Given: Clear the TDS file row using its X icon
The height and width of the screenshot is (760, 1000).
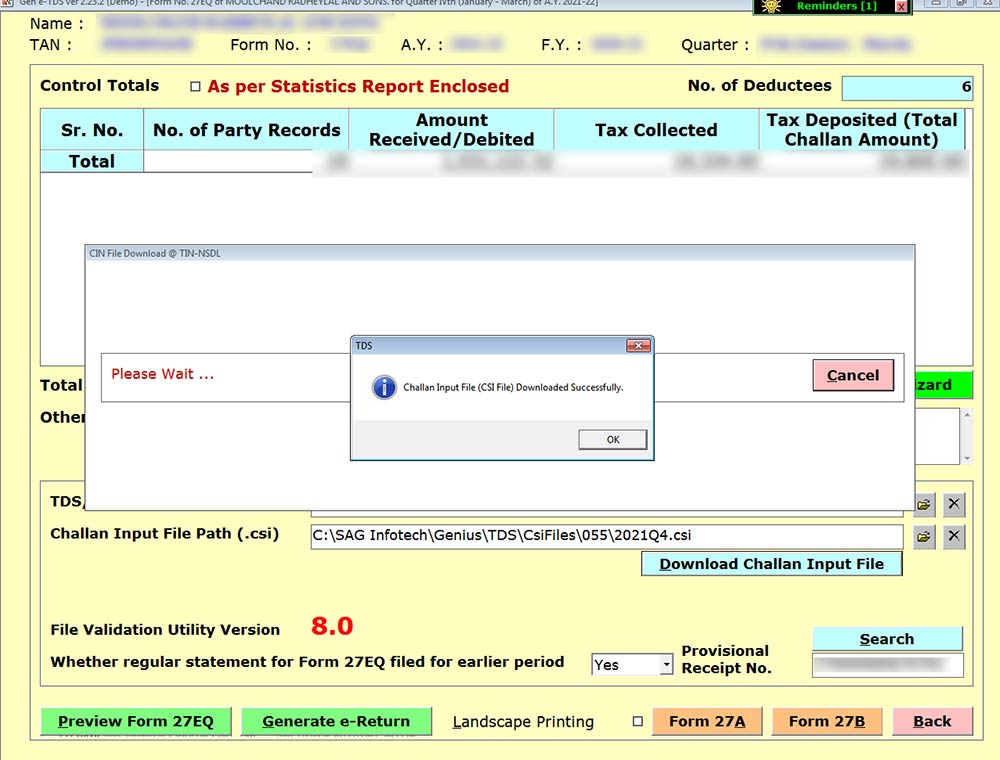Looking at the screenshot, I should tap(954, 504).
